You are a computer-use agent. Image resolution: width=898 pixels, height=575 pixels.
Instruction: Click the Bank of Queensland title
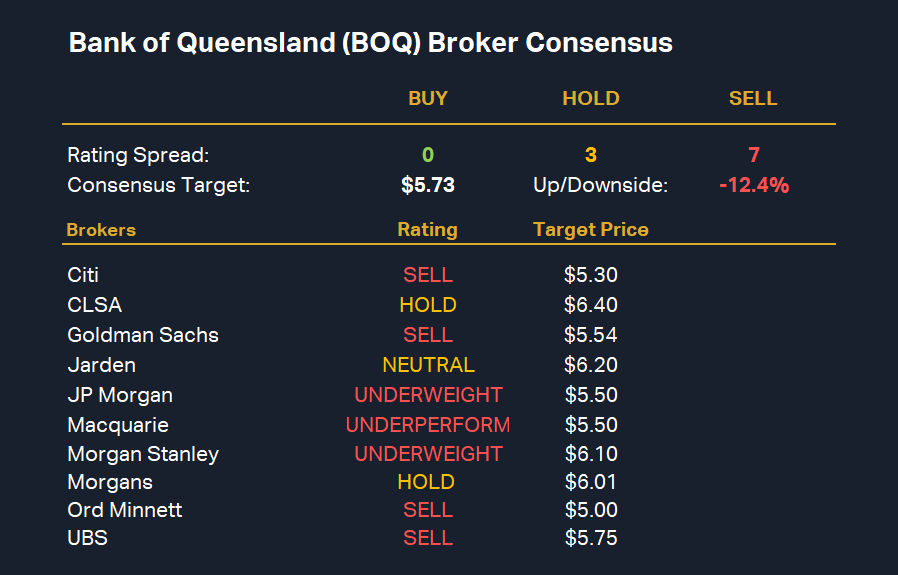370,43
